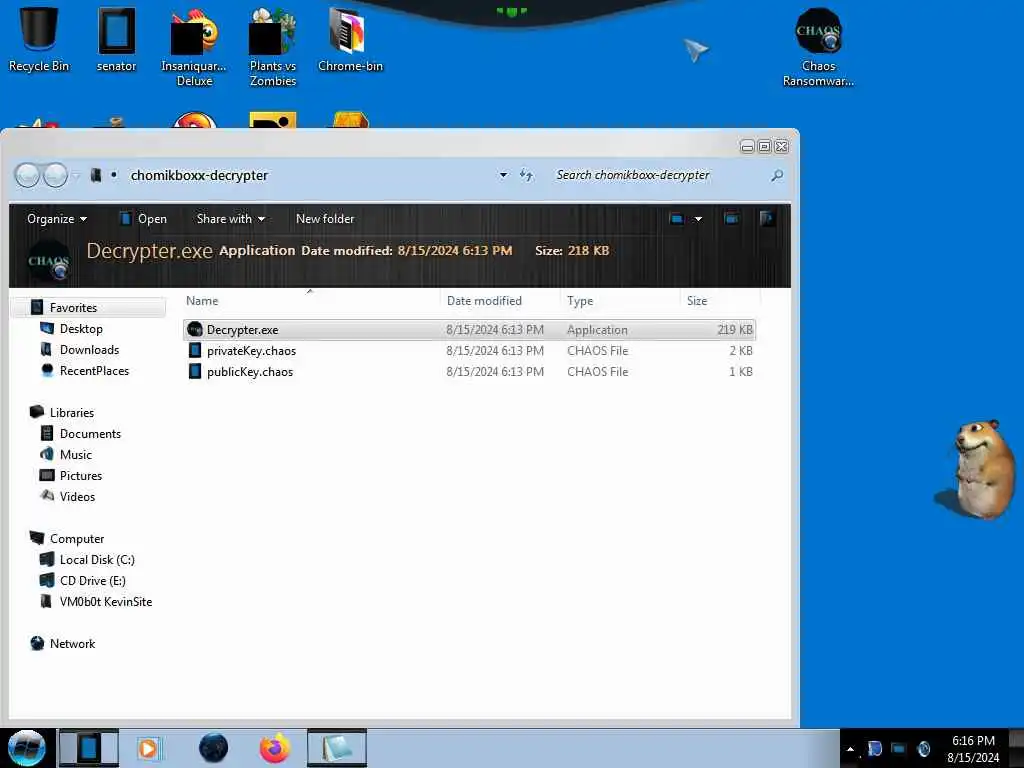This screenshot has height=768, width=1024.
Task: Click the network tray icon
Action: click(x=899, y=748)
